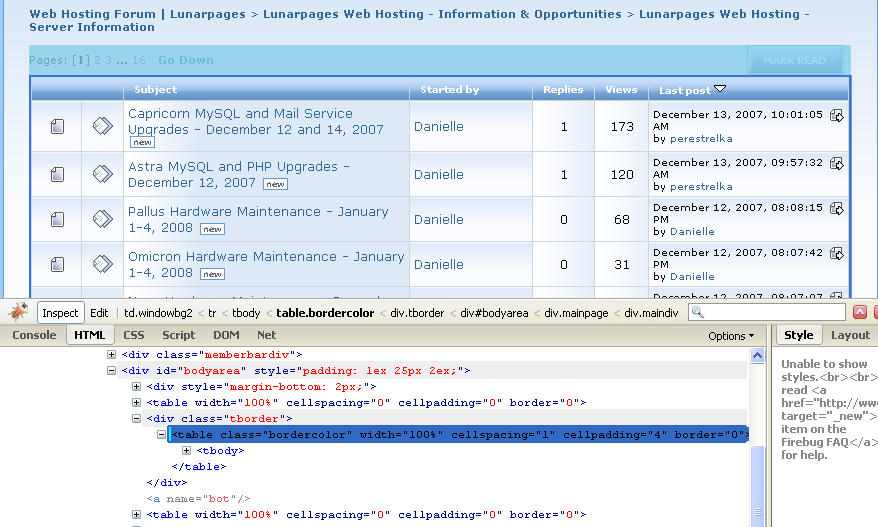Click the 'new' badge on Astra topic
Viewport: 878px width, 527px height.
[x=275, y=184]
